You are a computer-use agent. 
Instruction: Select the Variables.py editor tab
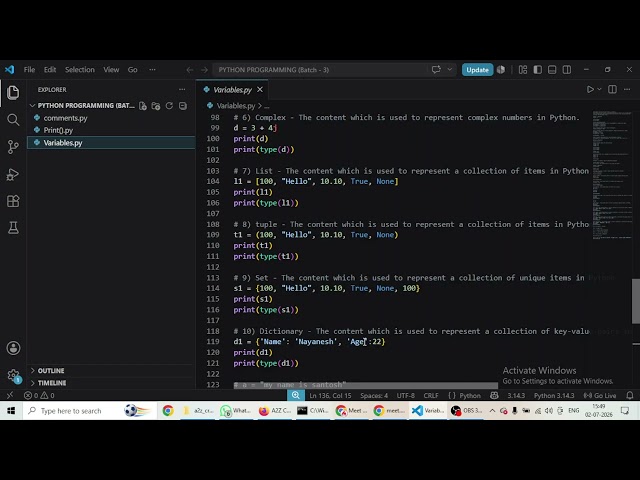(x=232, y=90)
